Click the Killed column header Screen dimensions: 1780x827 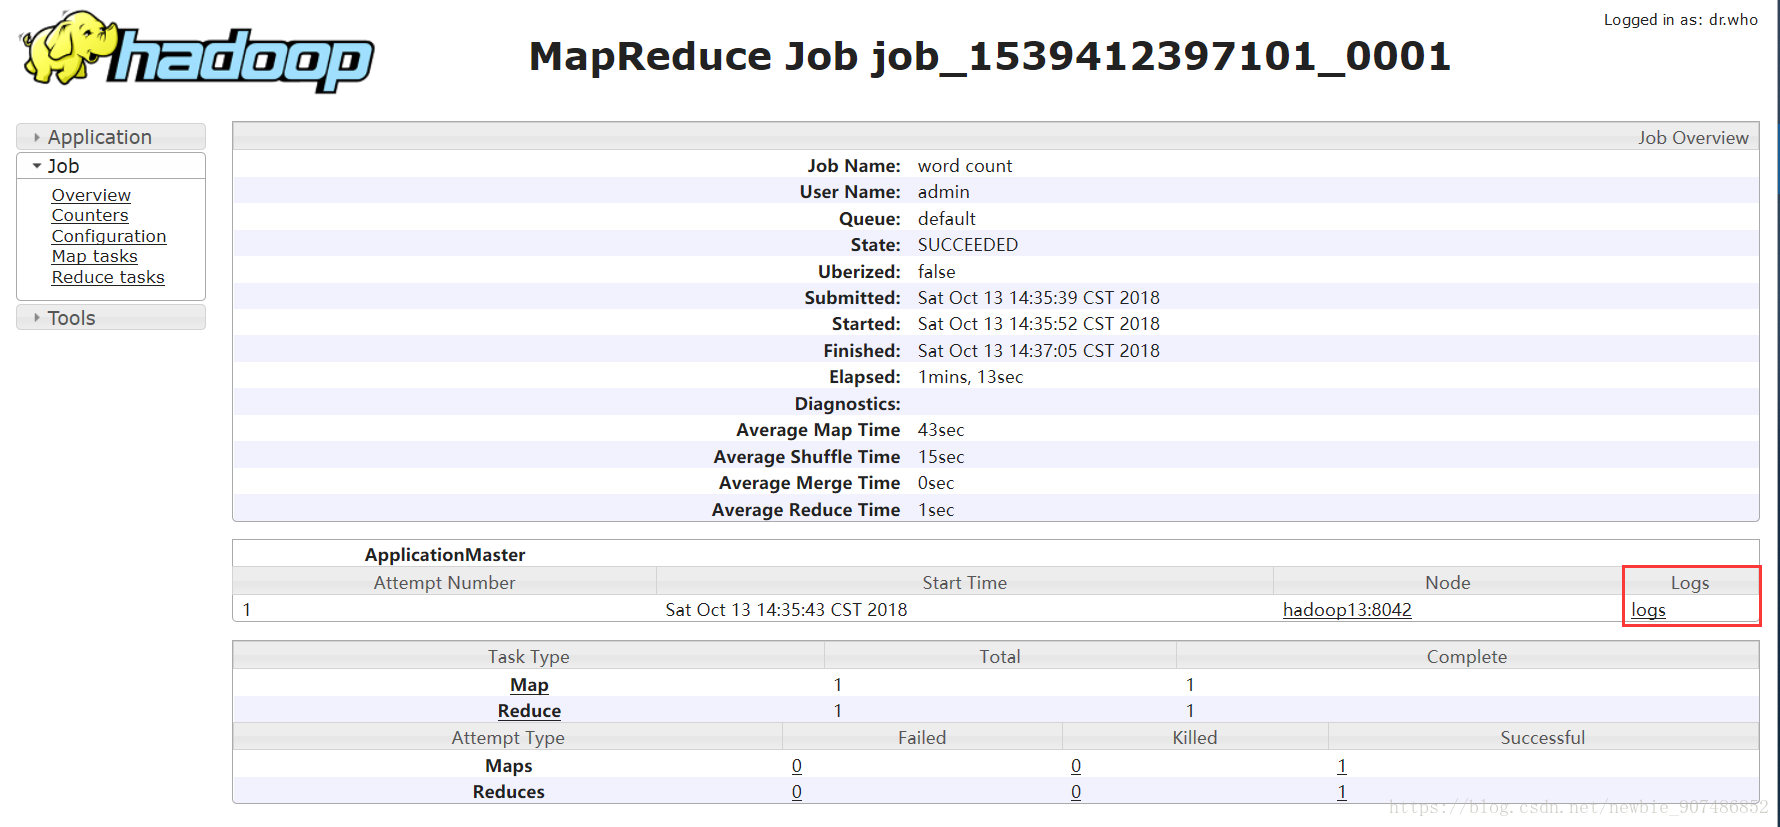click(1195, 737)
